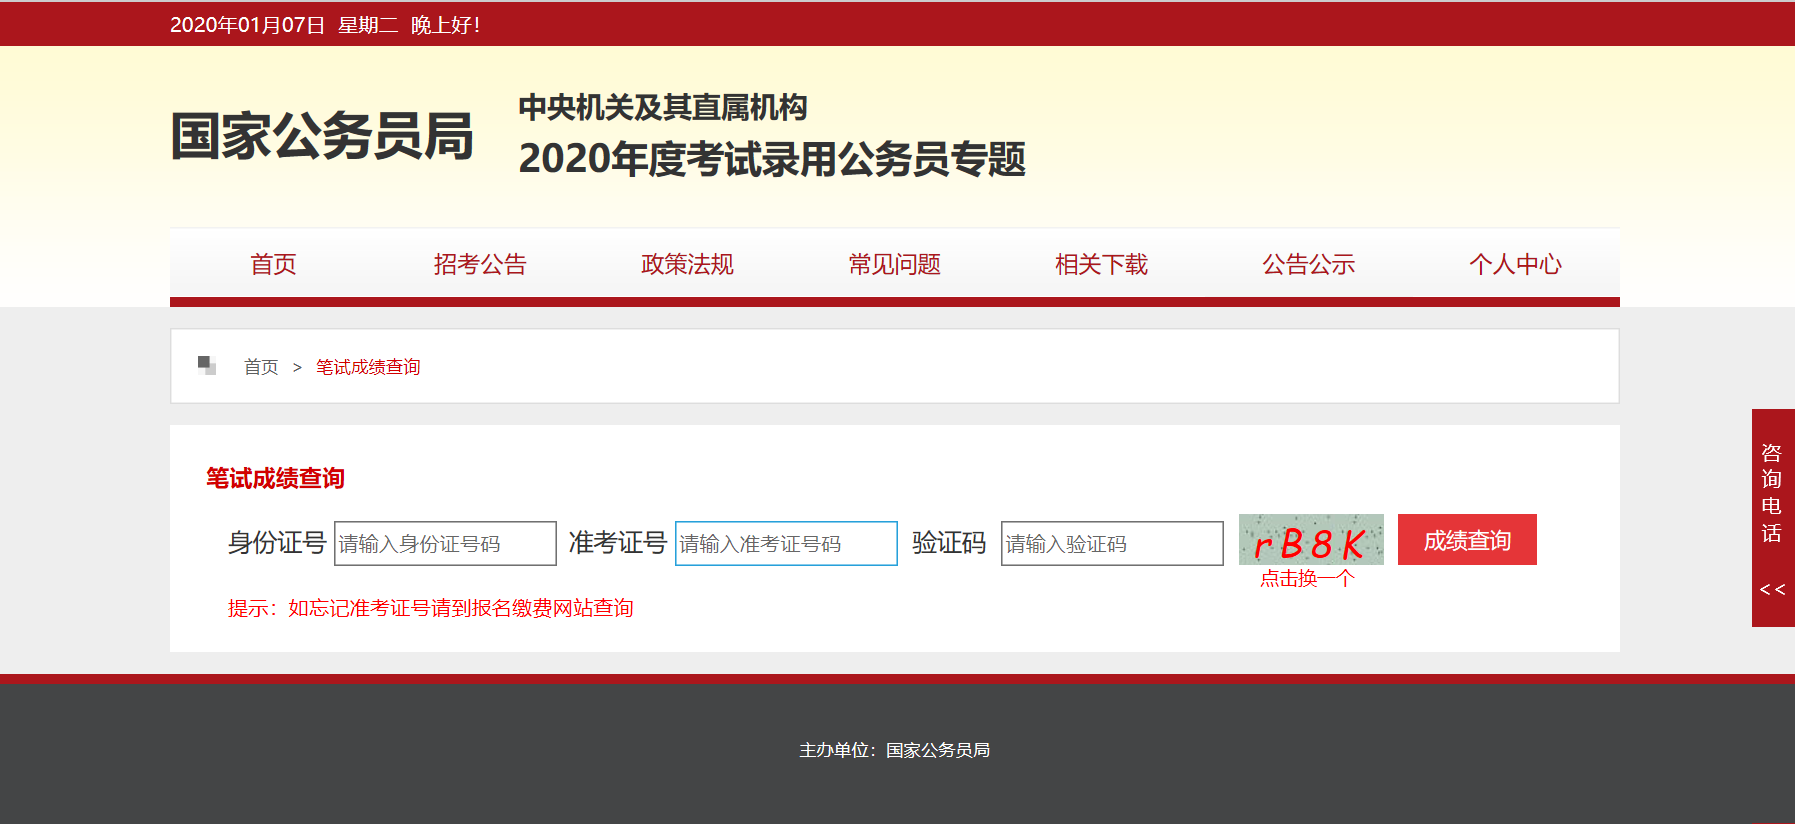1795x824 pixels.
Task: Open the 常见问题 page
Action: (x=894, y=264)
